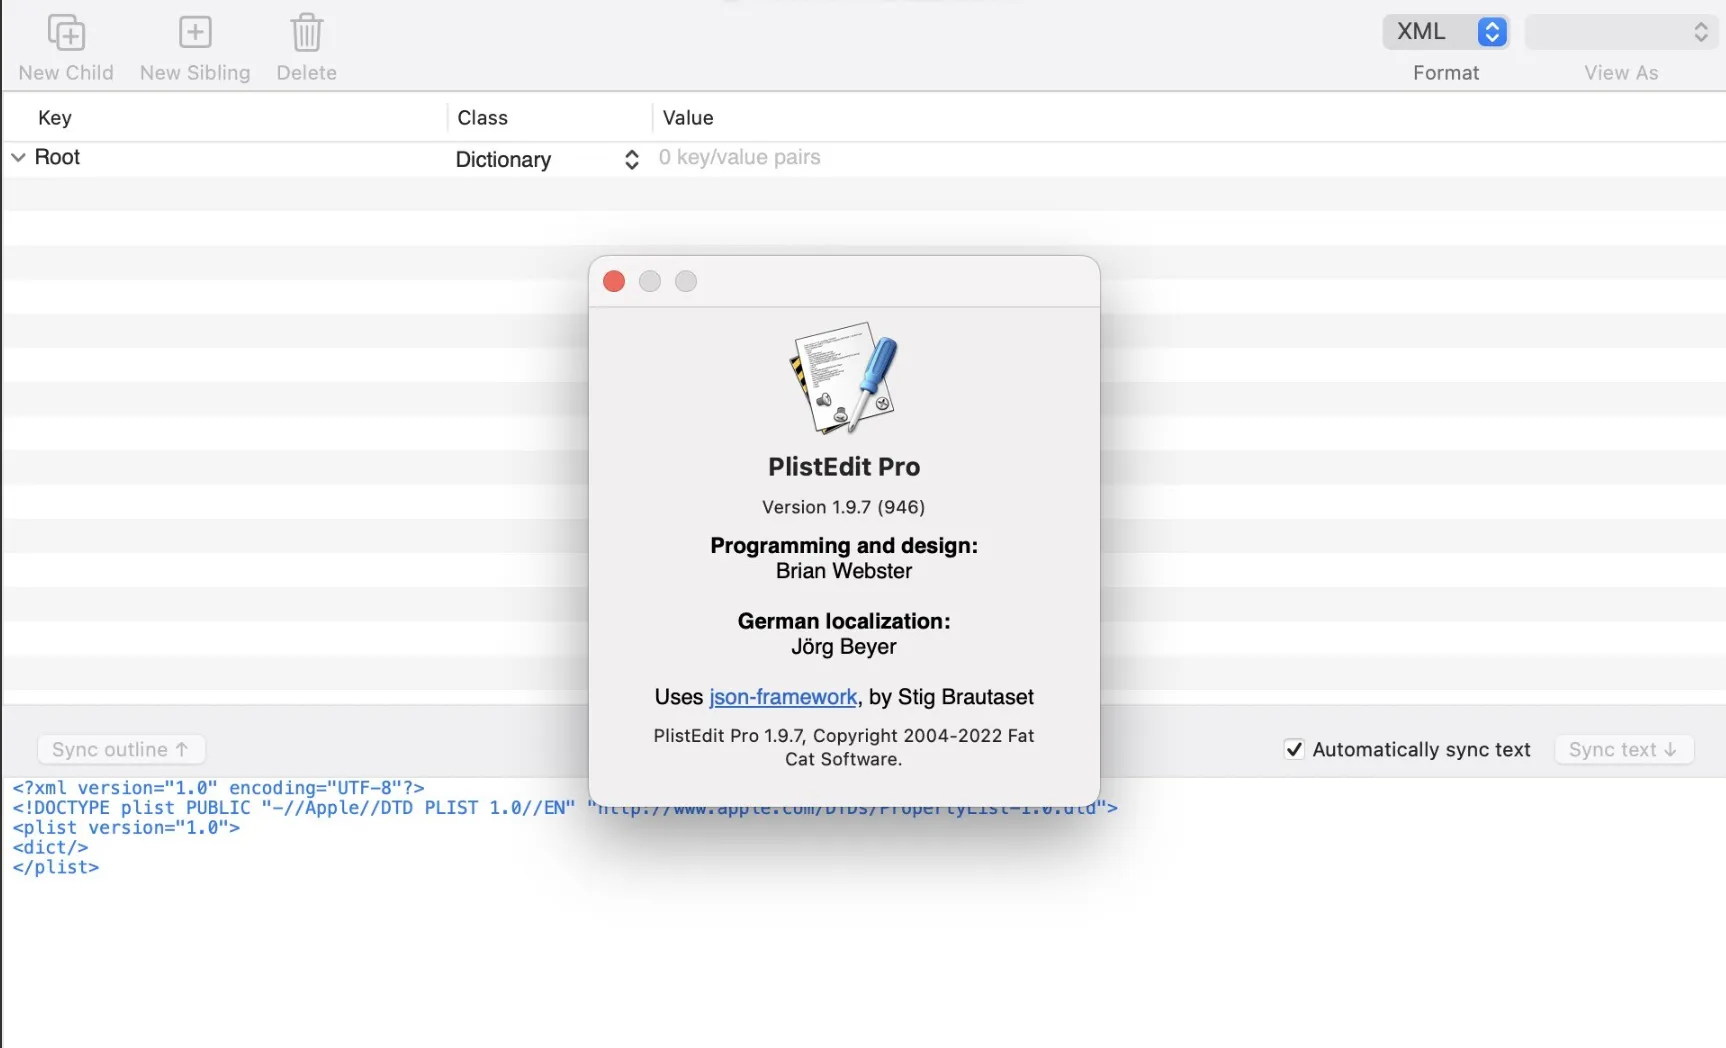Open the XML Format dropdown

pos(1446,32)
